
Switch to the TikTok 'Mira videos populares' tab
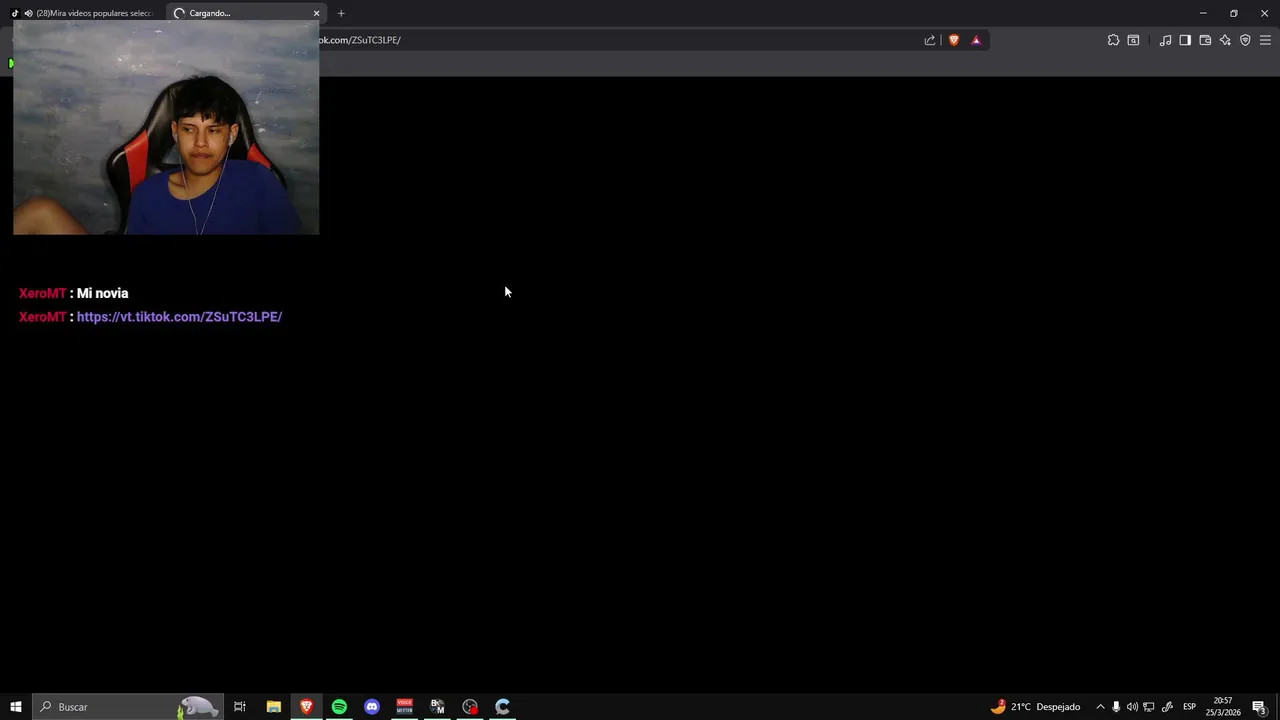[x=87, y=13]
